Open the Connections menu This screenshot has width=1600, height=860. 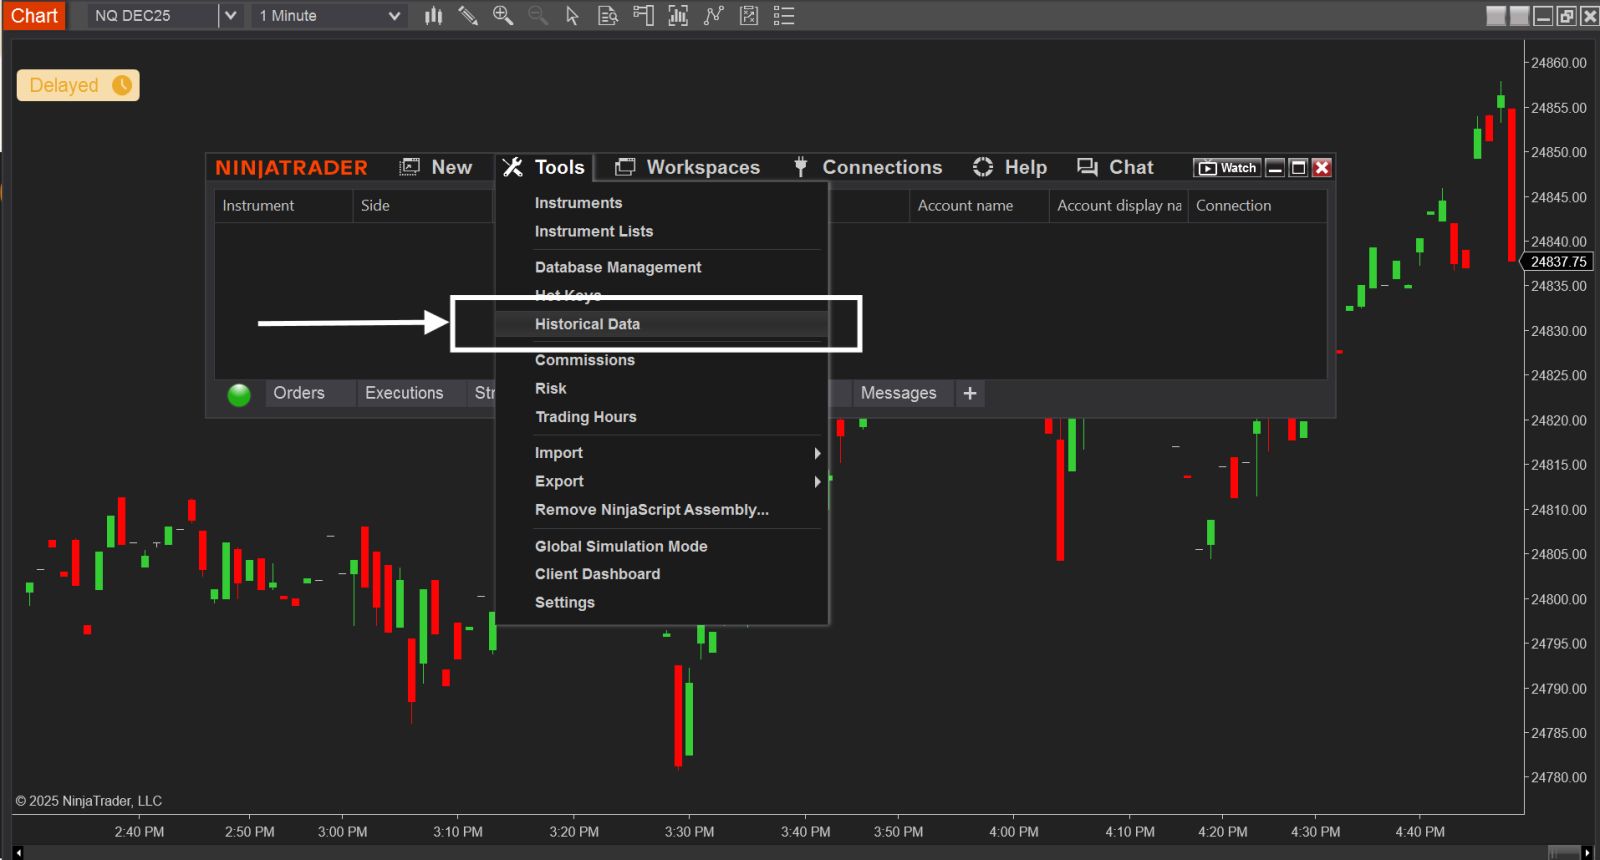868,167
